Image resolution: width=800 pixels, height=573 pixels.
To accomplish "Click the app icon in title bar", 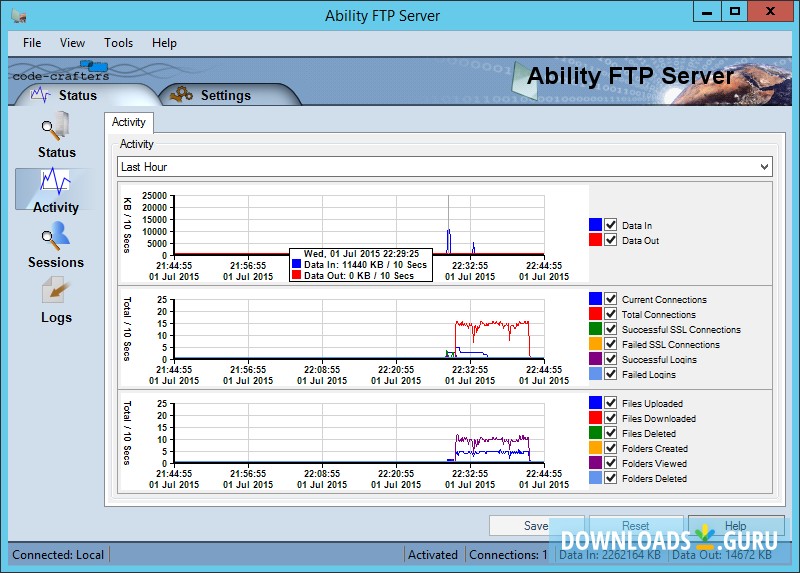I will [x=19, y=16].
